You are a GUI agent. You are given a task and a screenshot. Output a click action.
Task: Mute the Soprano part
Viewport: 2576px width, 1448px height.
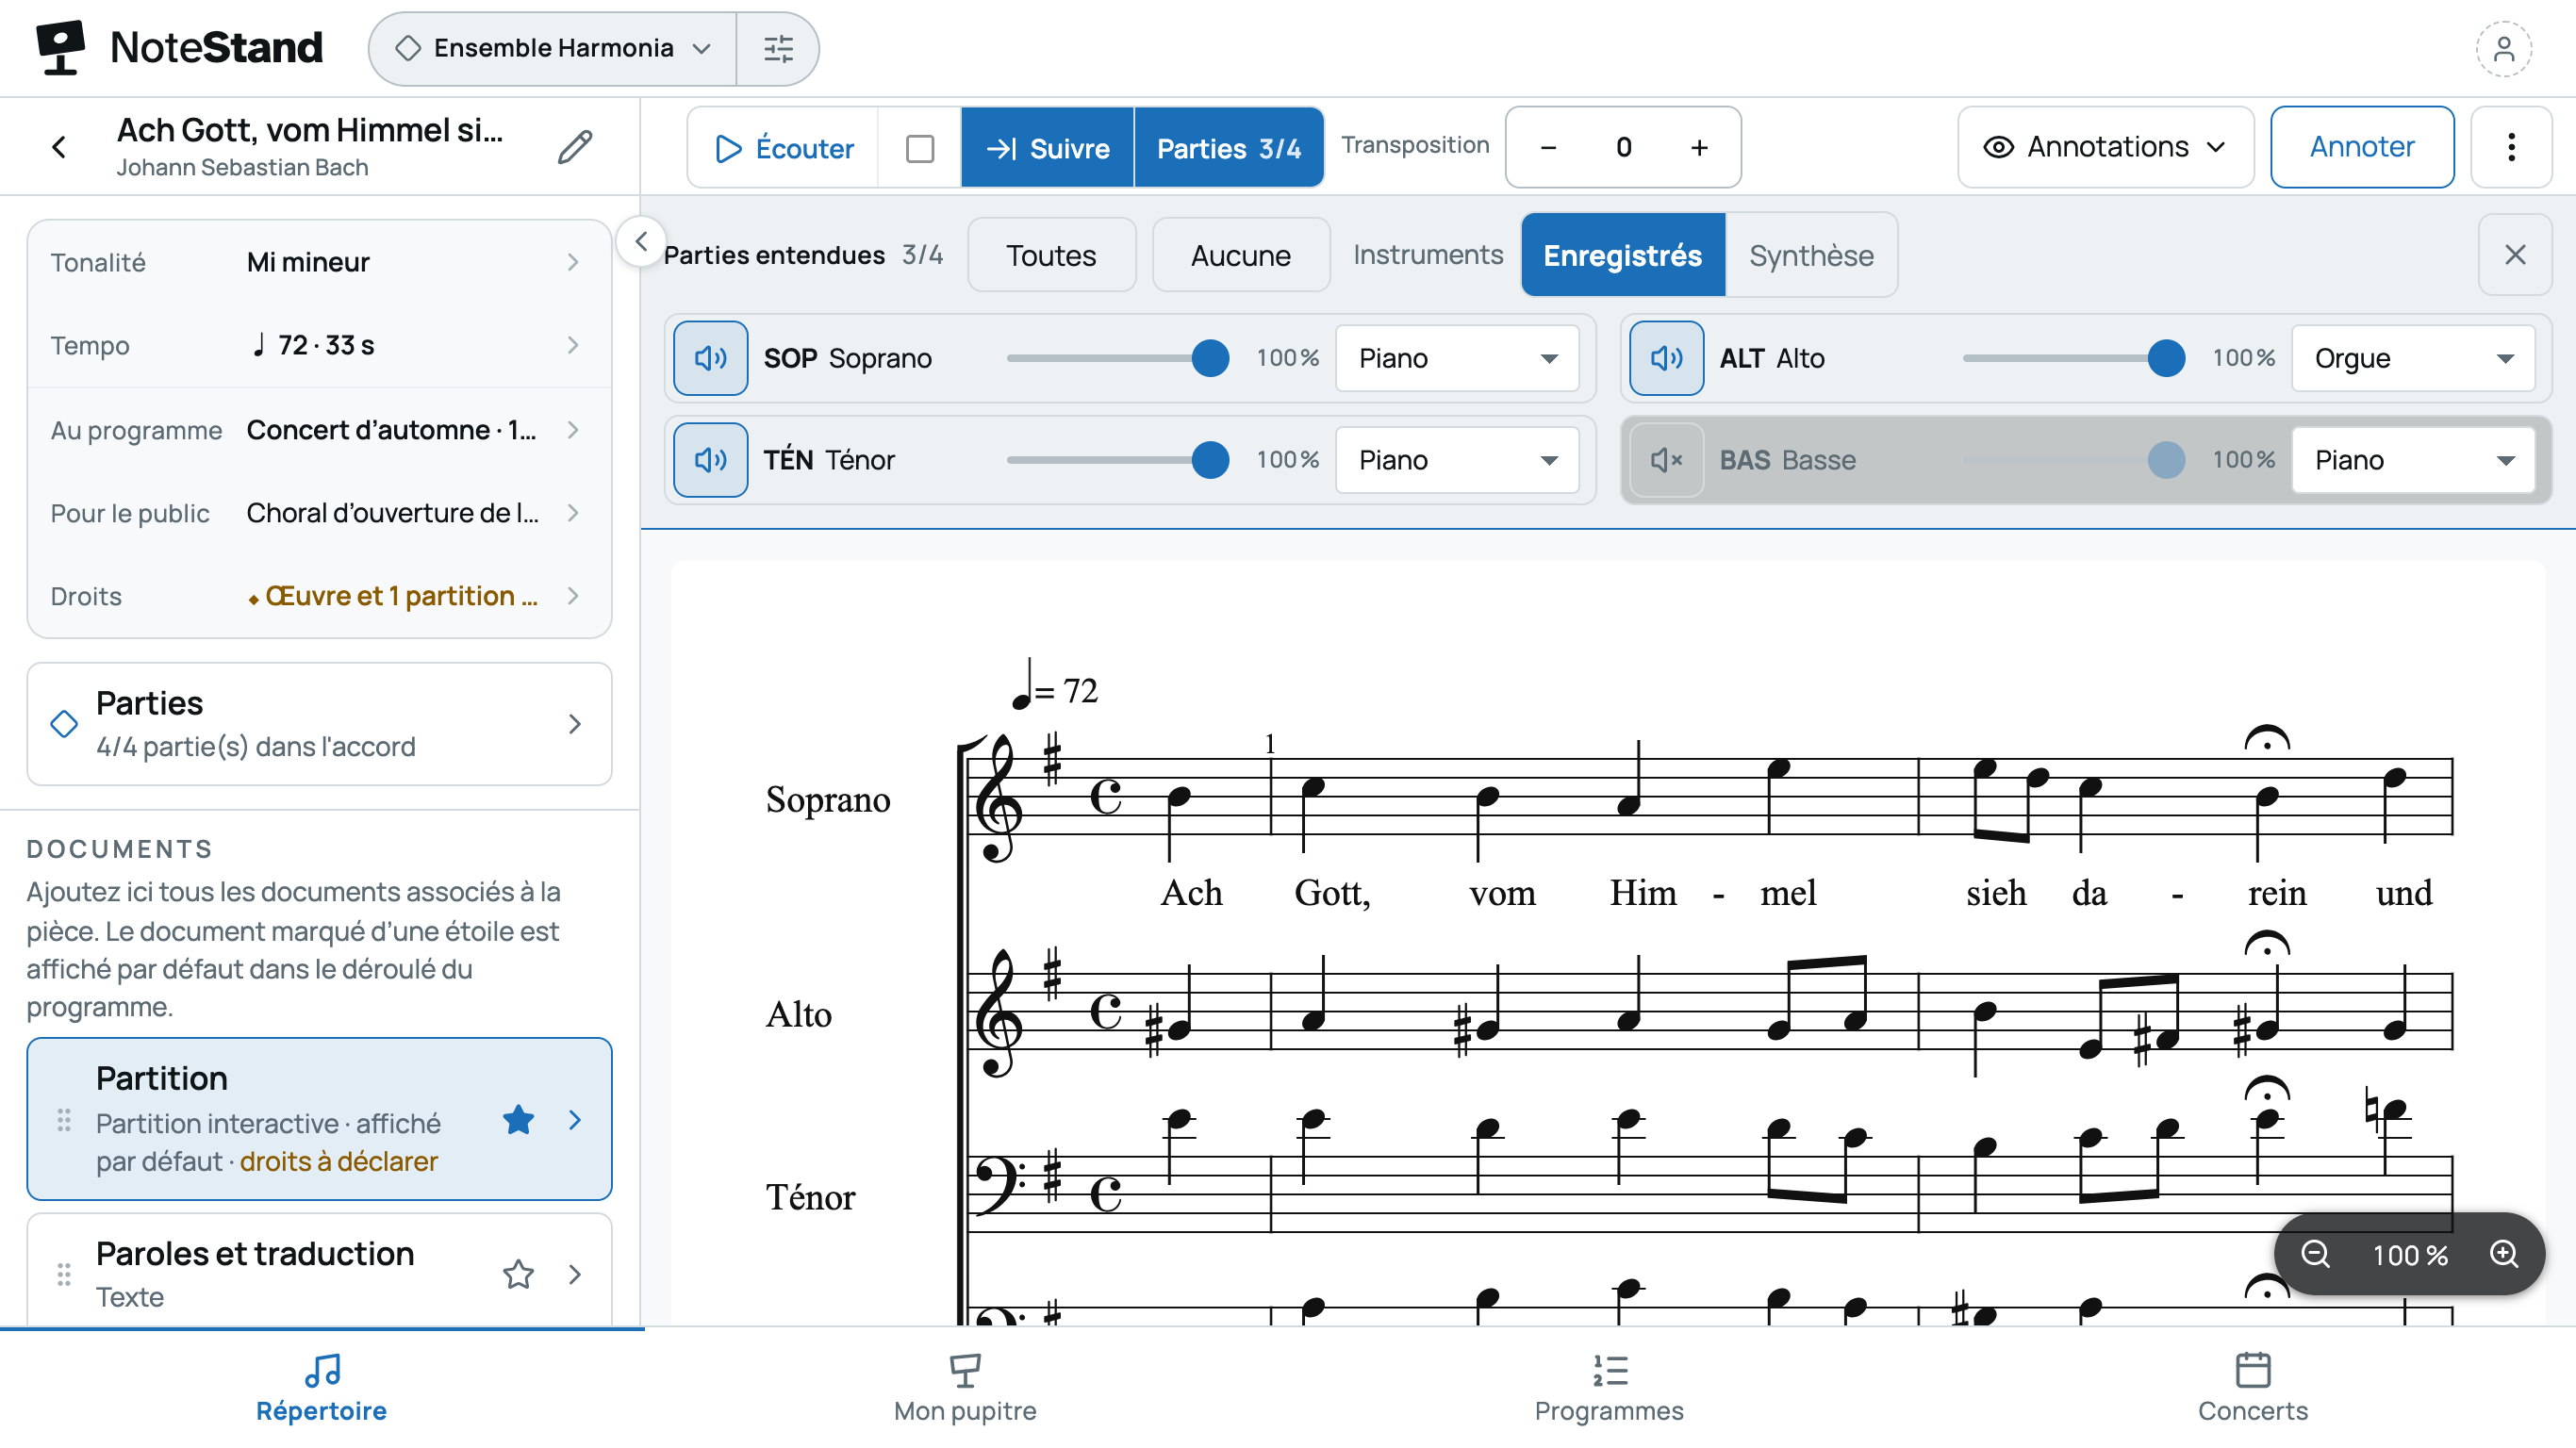(710, 358)
